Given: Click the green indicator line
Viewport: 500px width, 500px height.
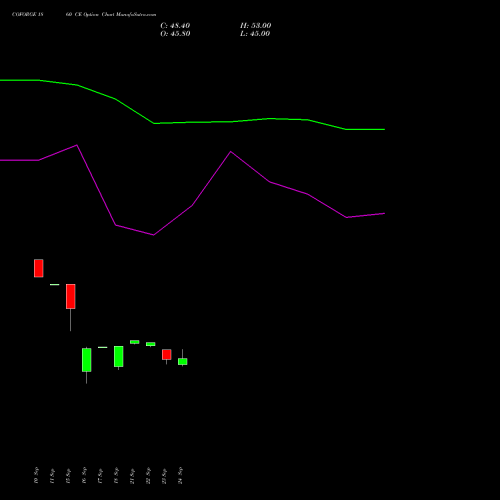Looking at the screenshot, I should tap(192, 122).
